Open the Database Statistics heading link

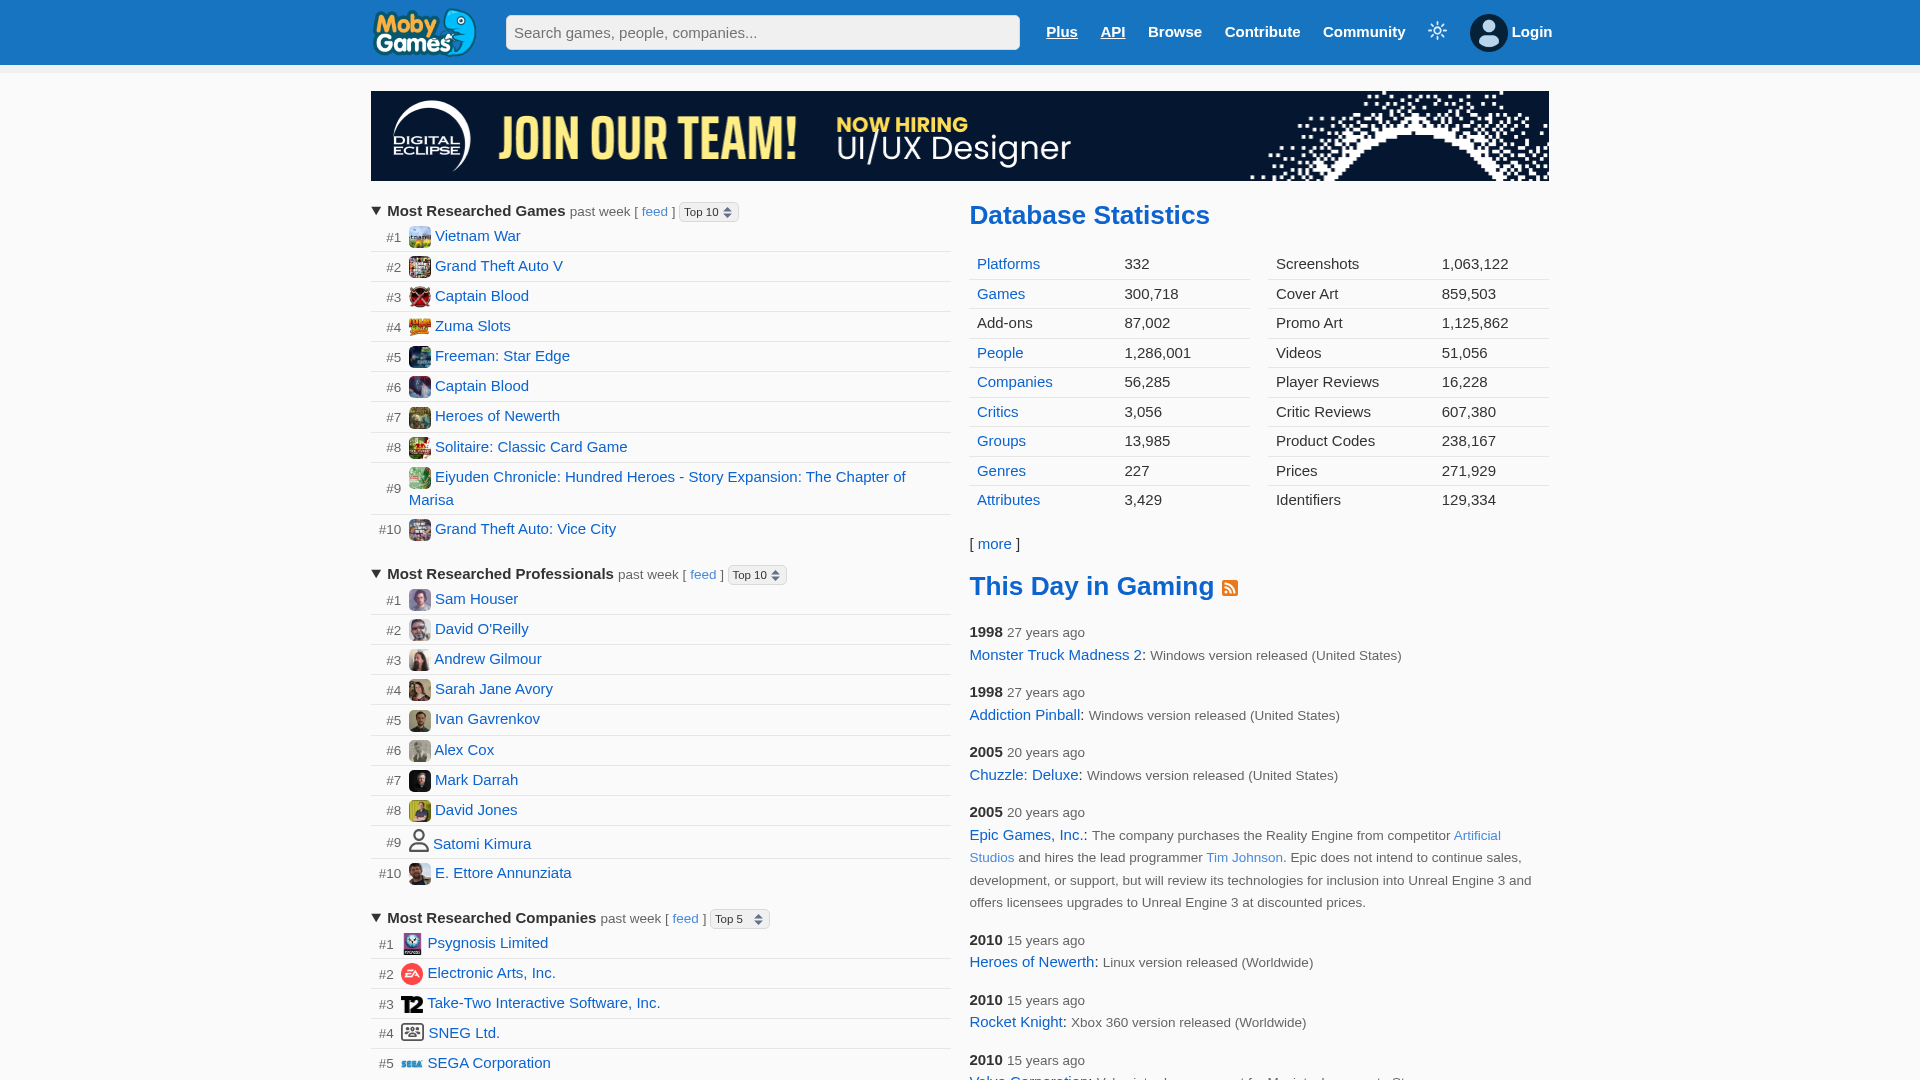tap(1089, 215)
